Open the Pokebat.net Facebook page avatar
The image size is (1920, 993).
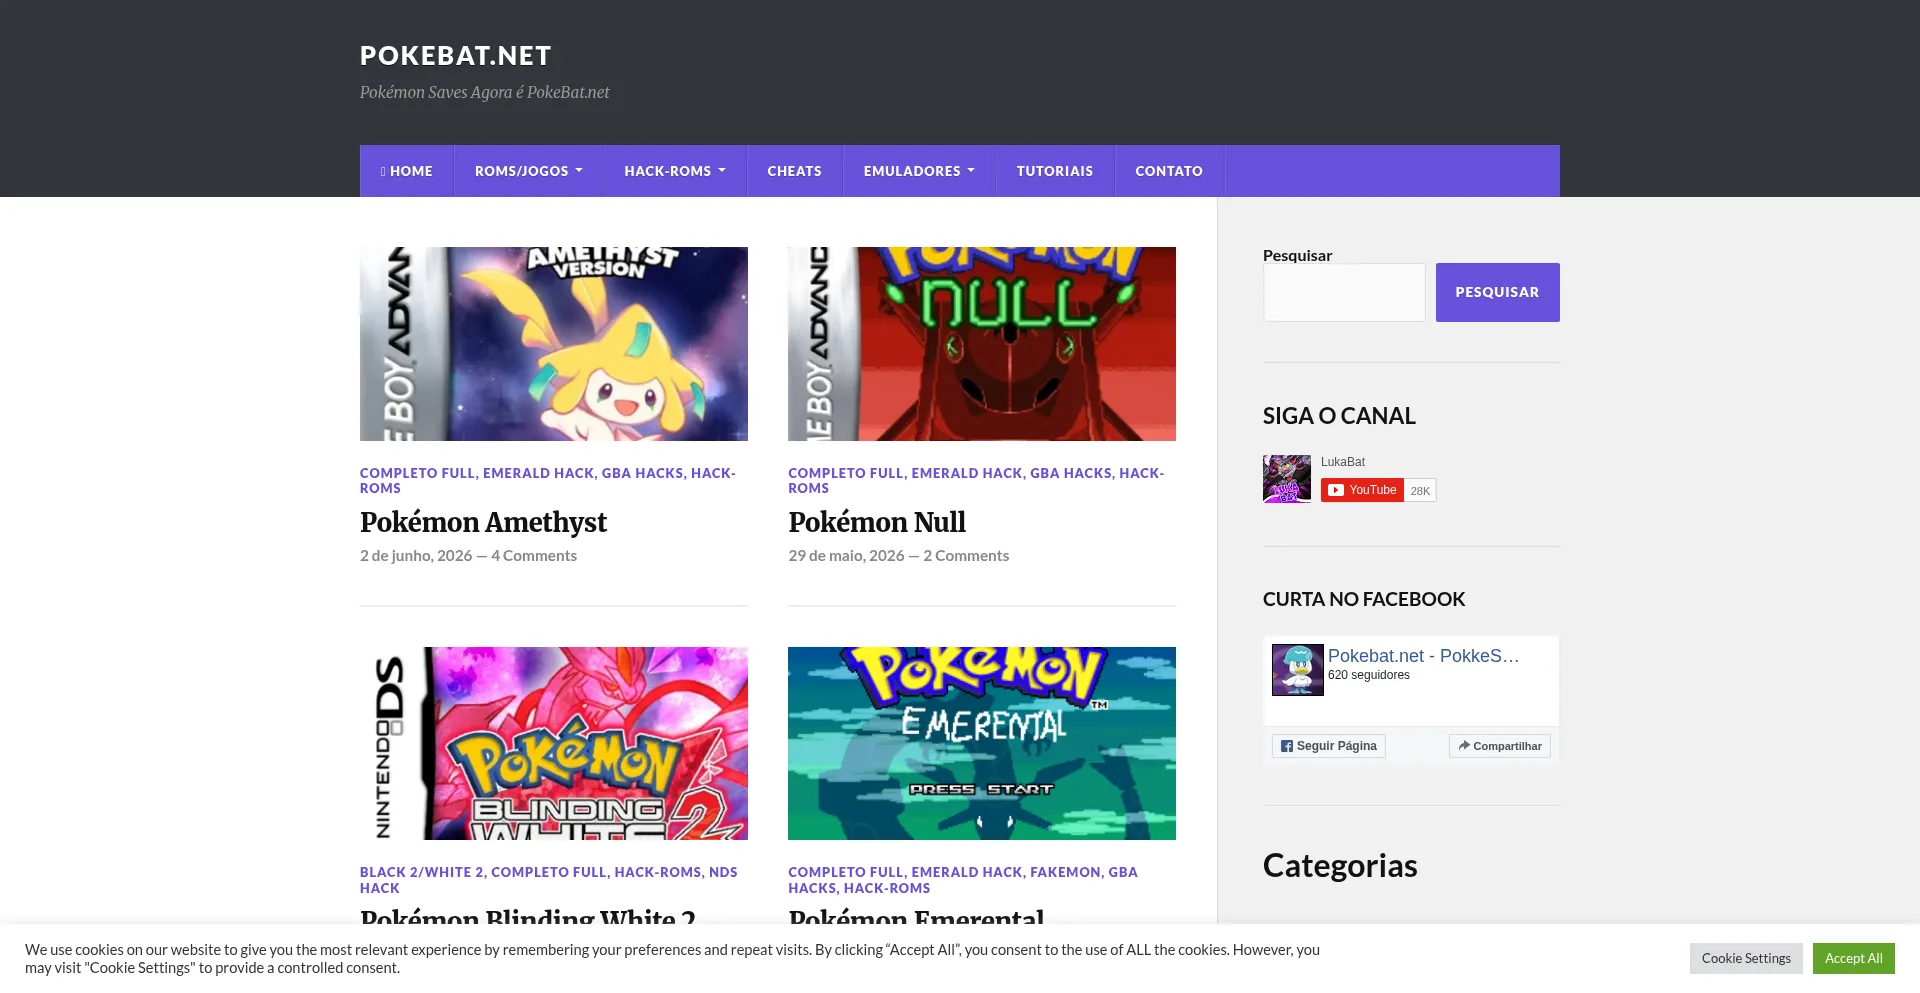1298,670
